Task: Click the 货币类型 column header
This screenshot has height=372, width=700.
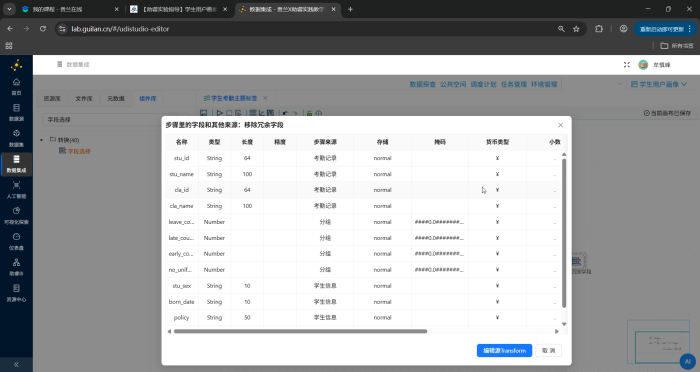Action: point(497,142)
